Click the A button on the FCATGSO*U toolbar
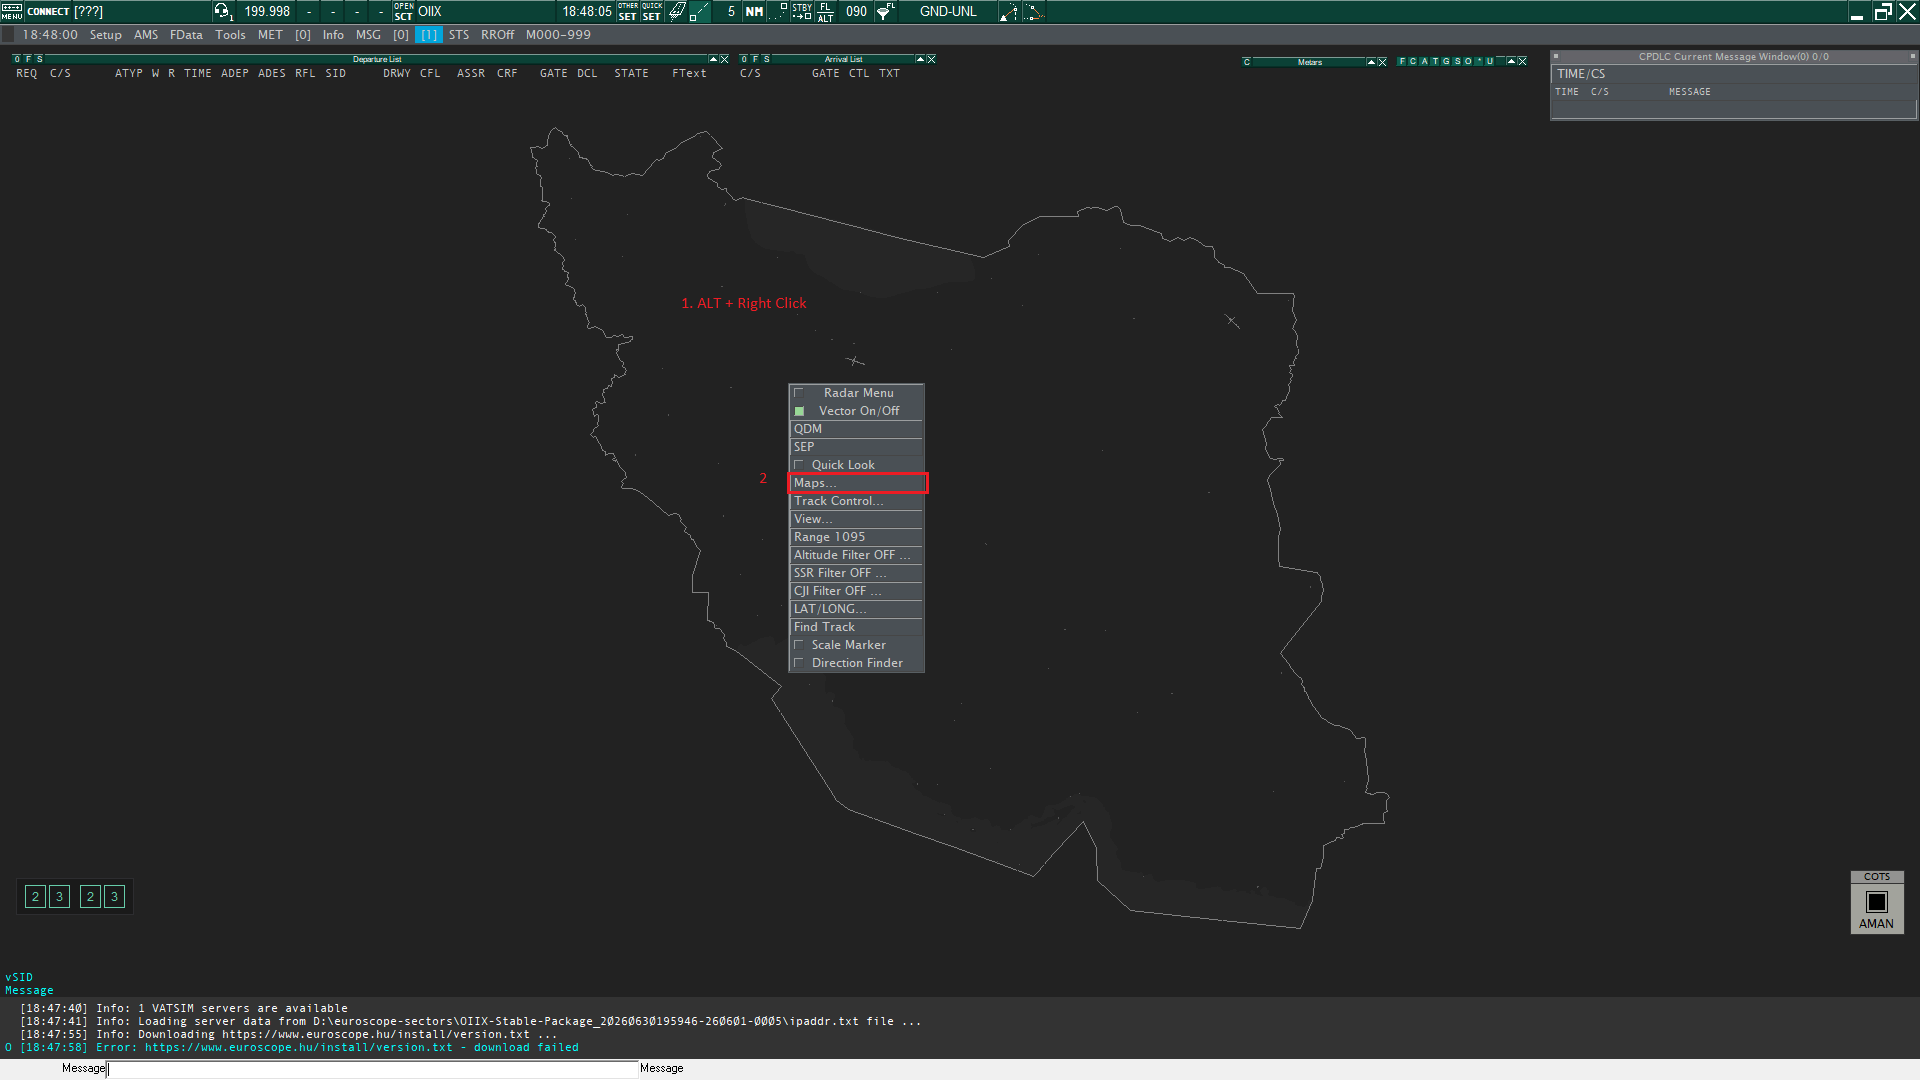The image size is (1920, 1080). [x=1424, y=62]
